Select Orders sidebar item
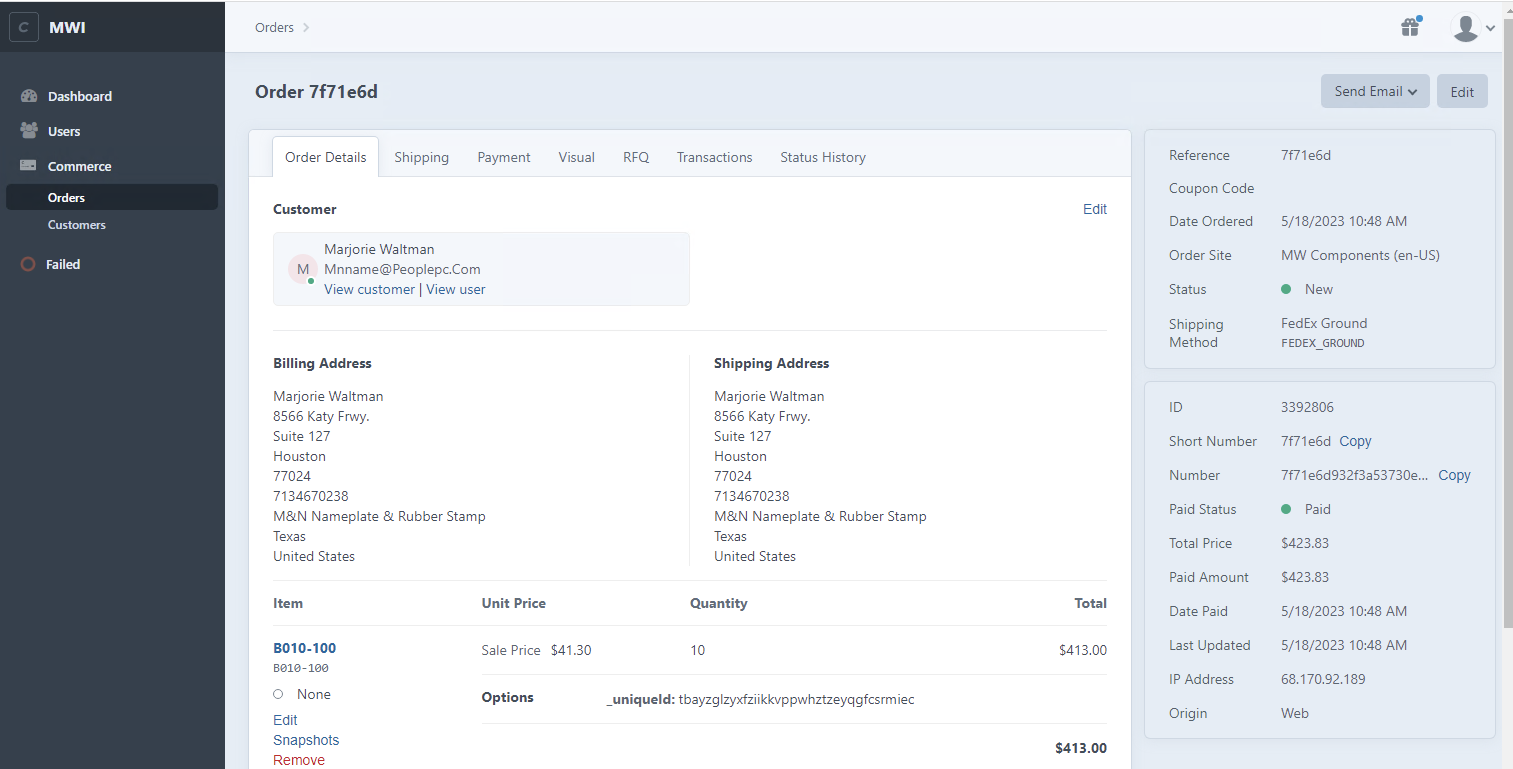 click(112, 197)
